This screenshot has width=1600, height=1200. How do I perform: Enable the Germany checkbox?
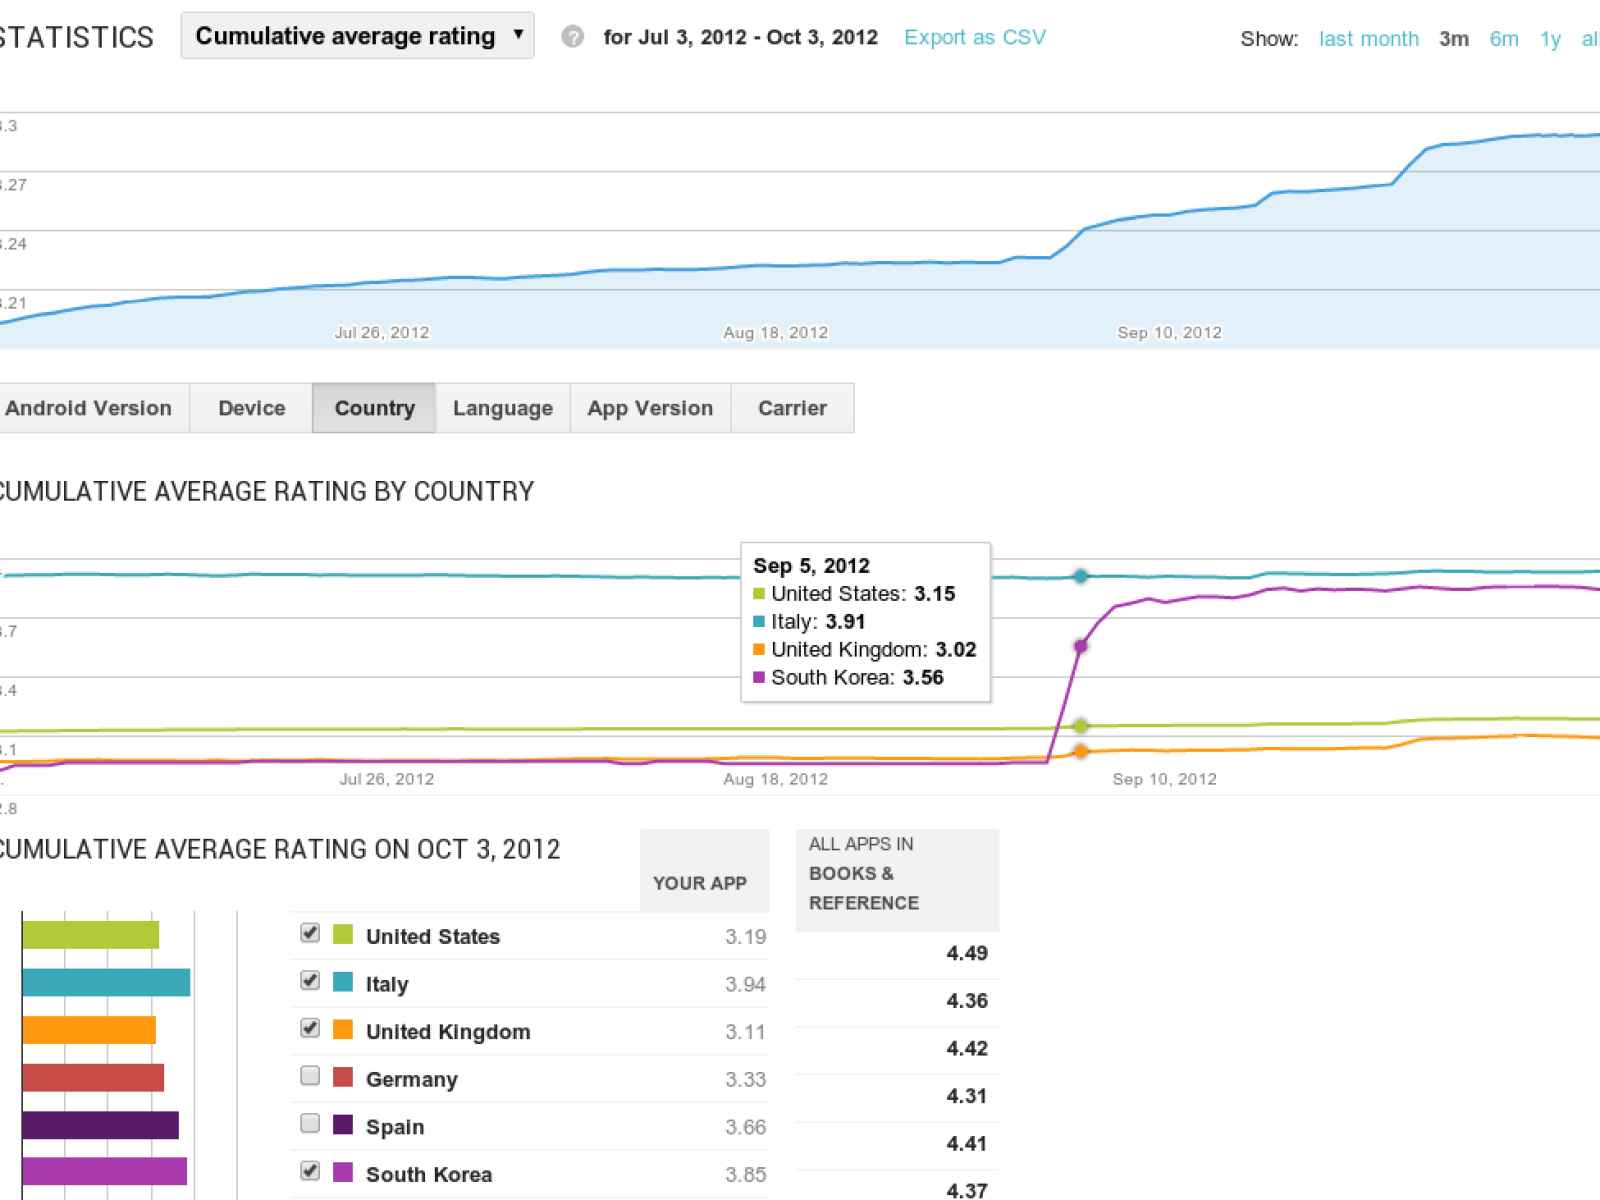[x=310, y=1076]
